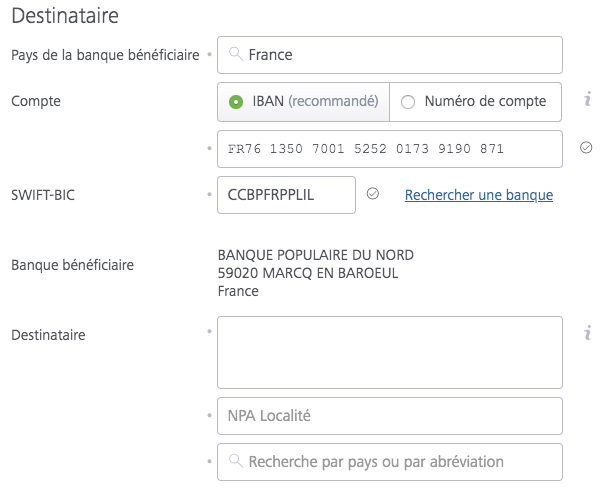Click the info icon beside the Compte row

[588, 99]
